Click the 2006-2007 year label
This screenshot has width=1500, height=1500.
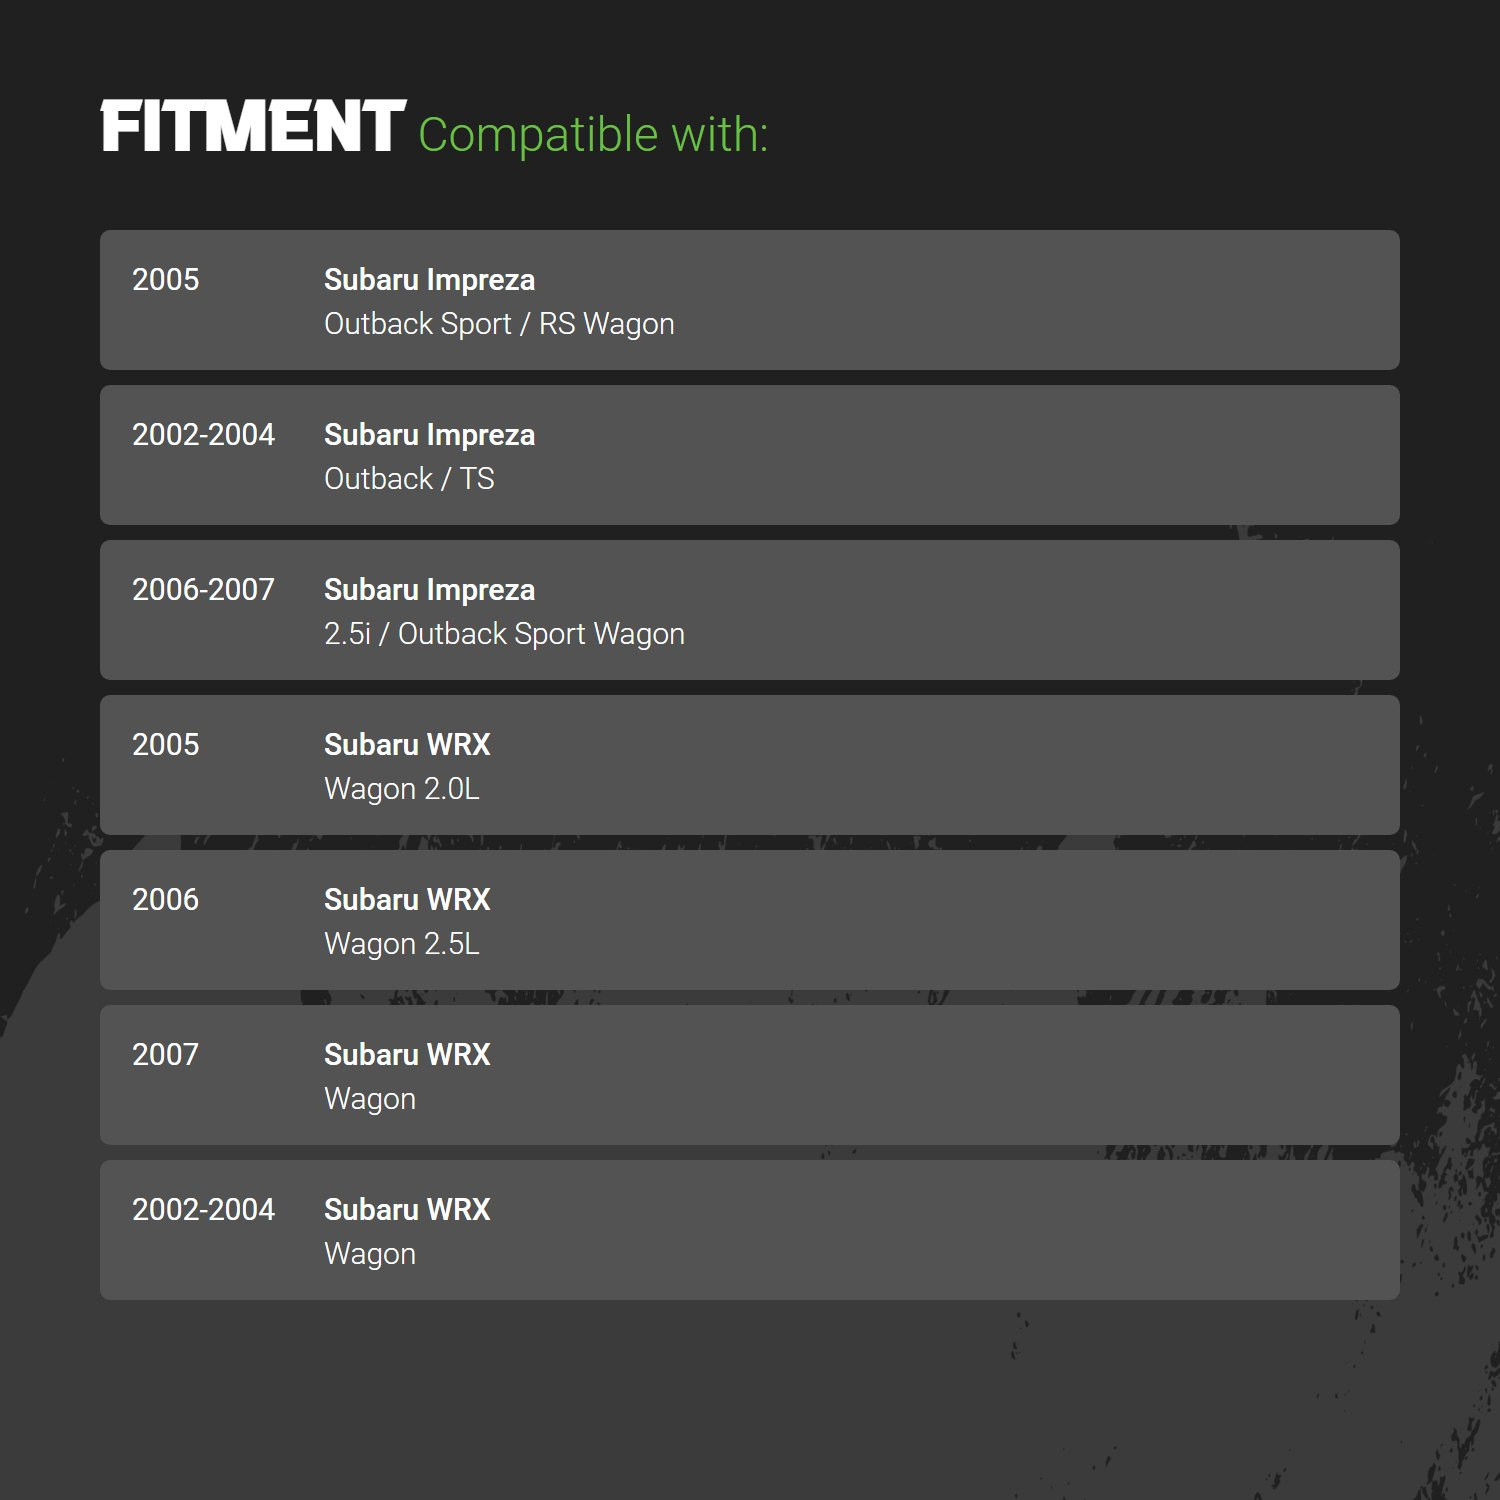tap(203, 590)
